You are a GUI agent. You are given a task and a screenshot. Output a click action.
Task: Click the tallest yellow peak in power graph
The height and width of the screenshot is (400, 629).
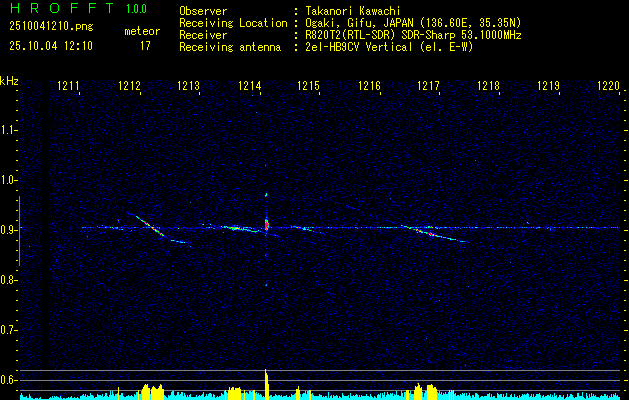[266, 384]
